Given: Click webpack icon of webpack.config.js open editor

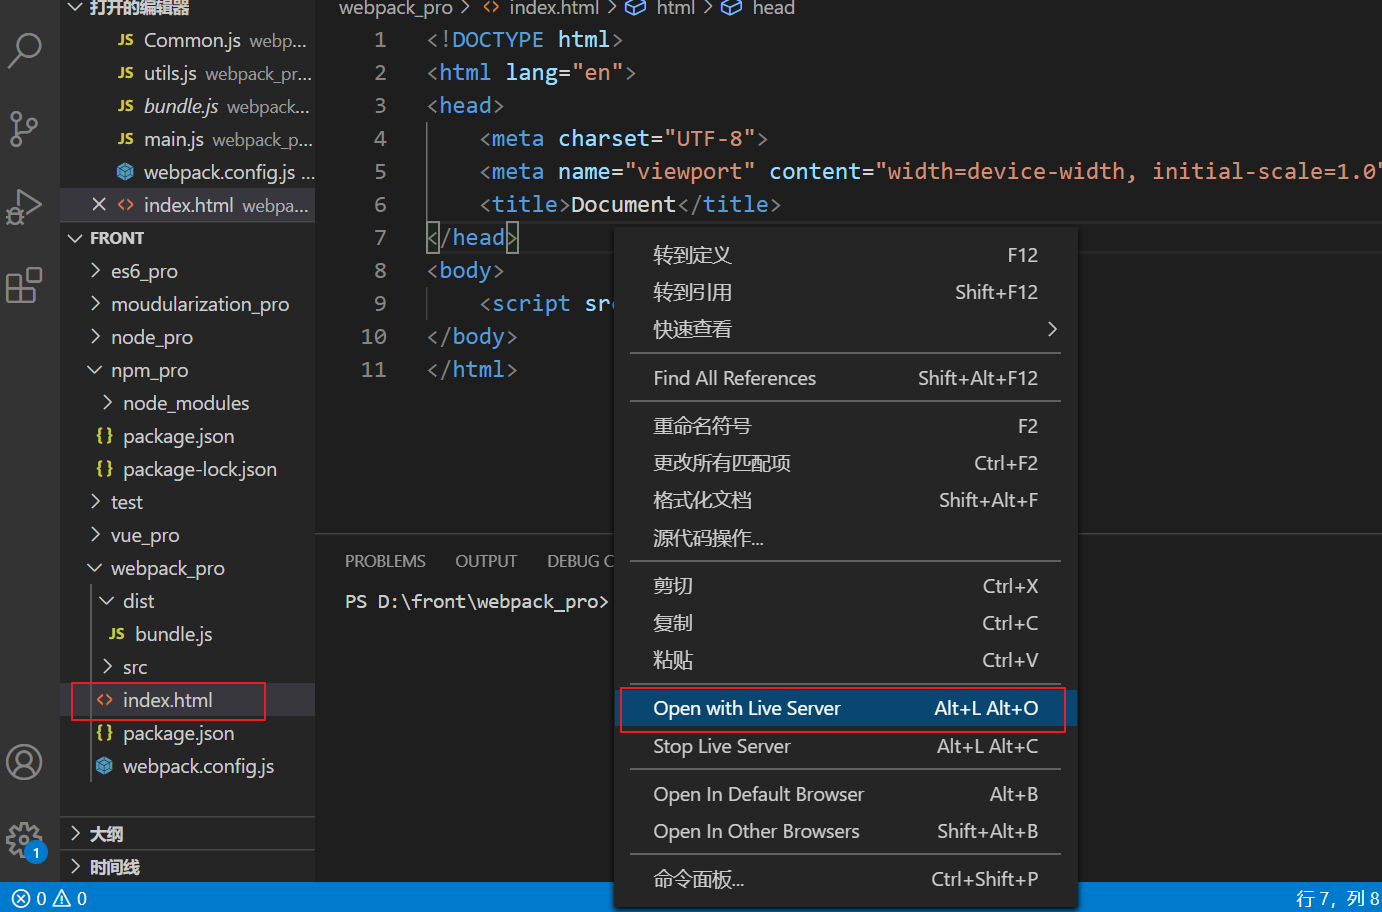Looking at the screenshot, I should coord(126,172).
